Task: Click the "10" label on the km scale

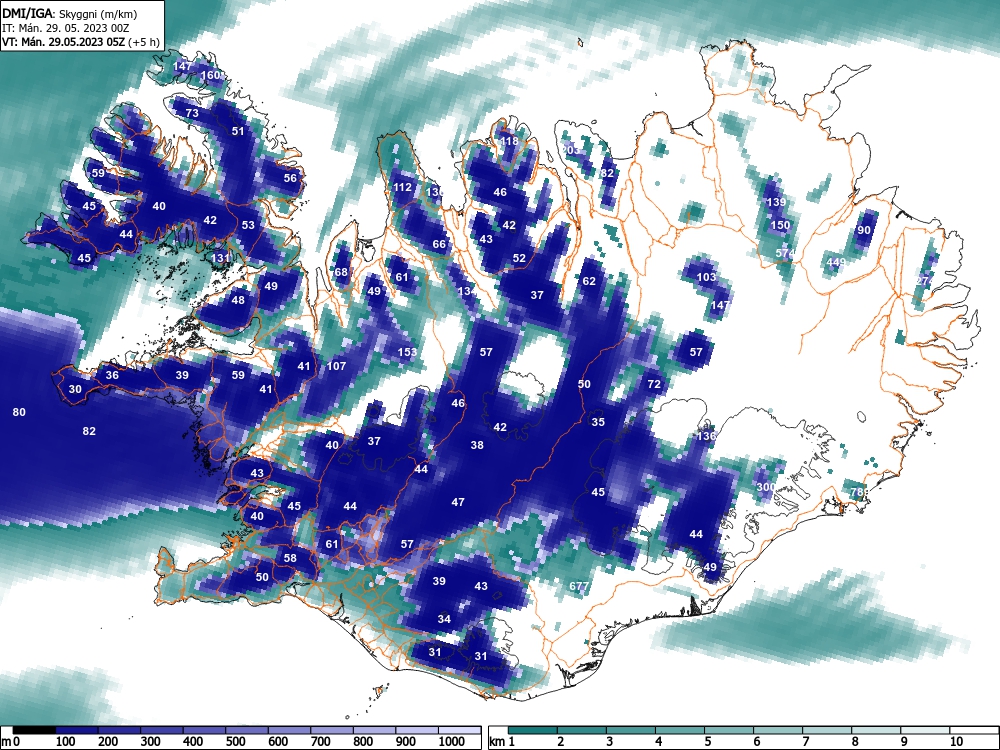Action: 956,742
